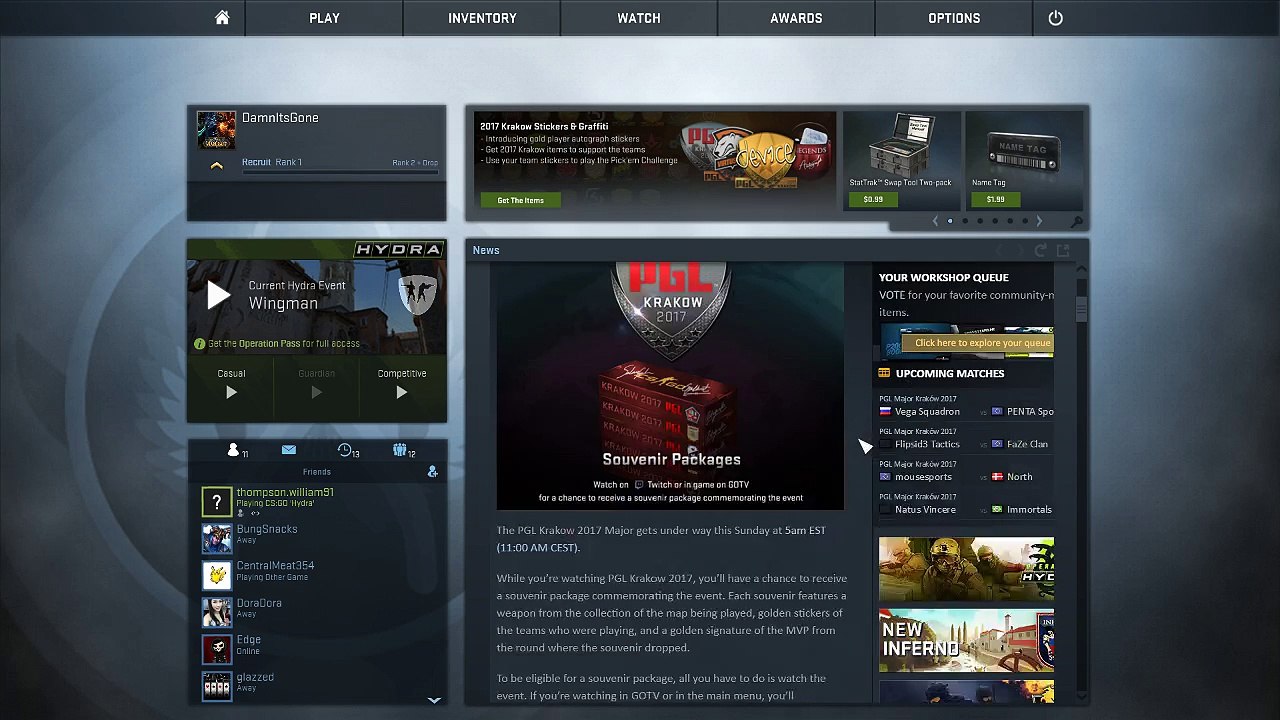Select the third store carousel page dot
The image size is (1280, 720).
[980, 221]
